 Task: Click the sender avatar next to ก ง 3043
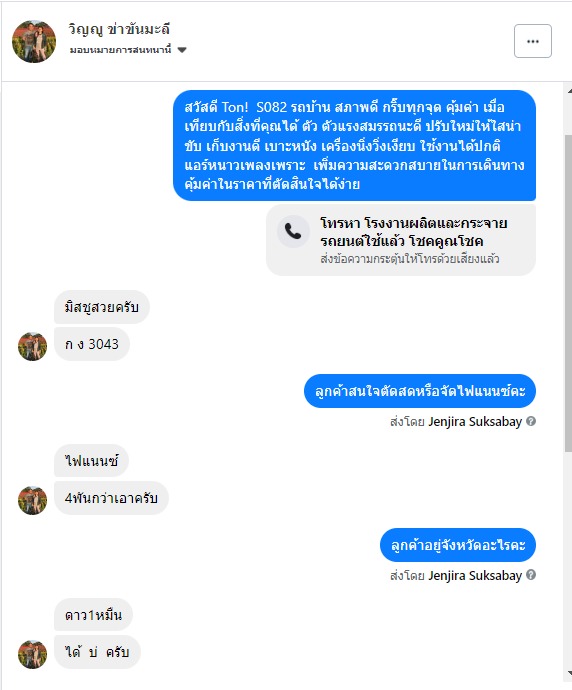point(33,347)
